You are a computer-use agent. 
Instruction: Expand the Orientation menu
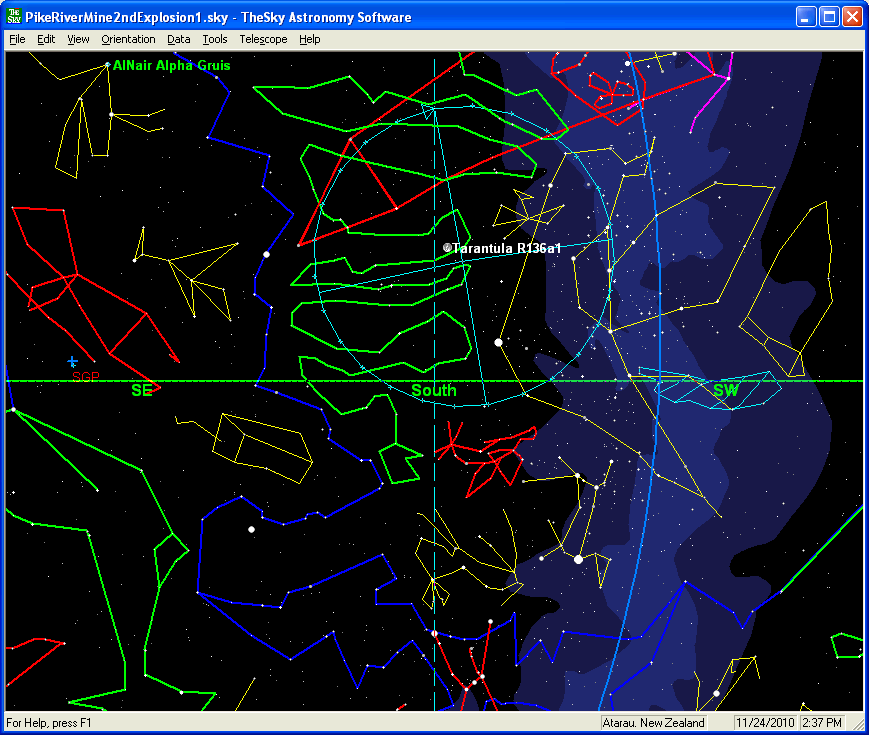pyautogui.click(x=128, y=39)
